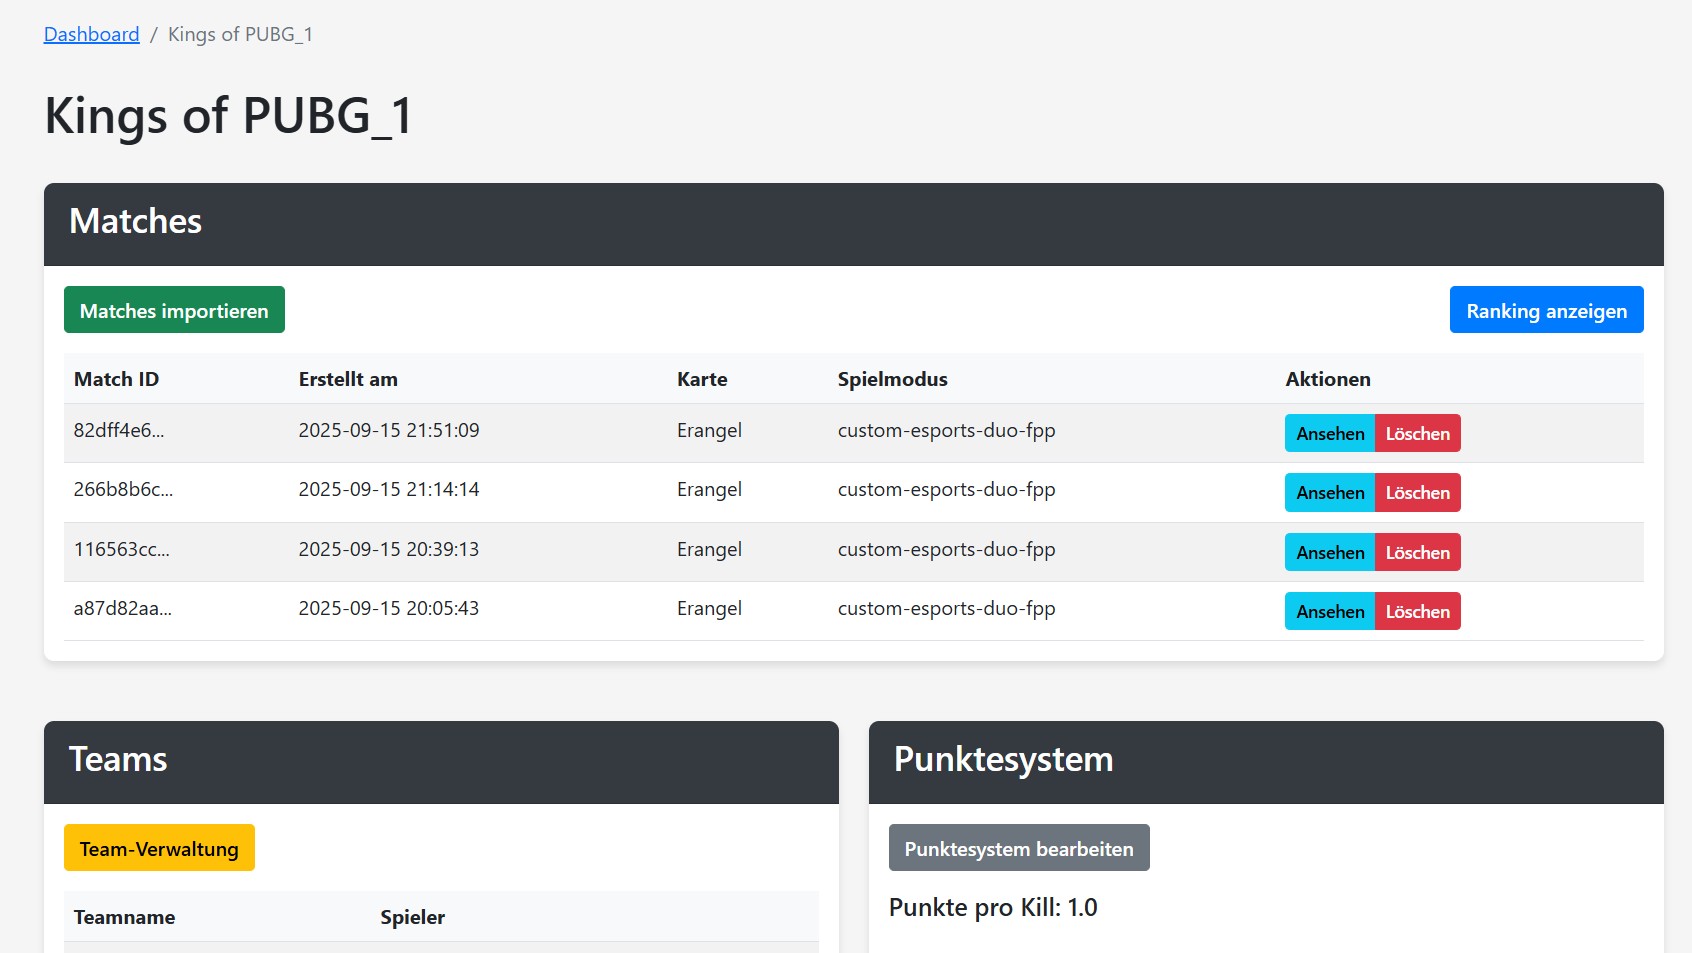Click the Spieler column header in Teams
Screen dimensions: 1692x953
click(412, 917)
